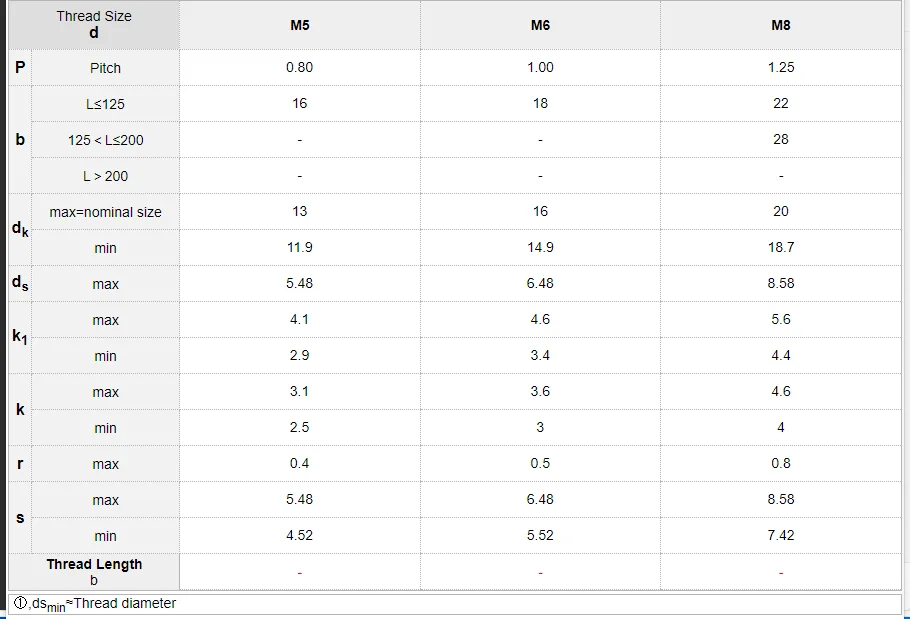The width and height of the screenshot is (910, 619).
Task: Select the L≤125 row label
Action: [105, 104]
